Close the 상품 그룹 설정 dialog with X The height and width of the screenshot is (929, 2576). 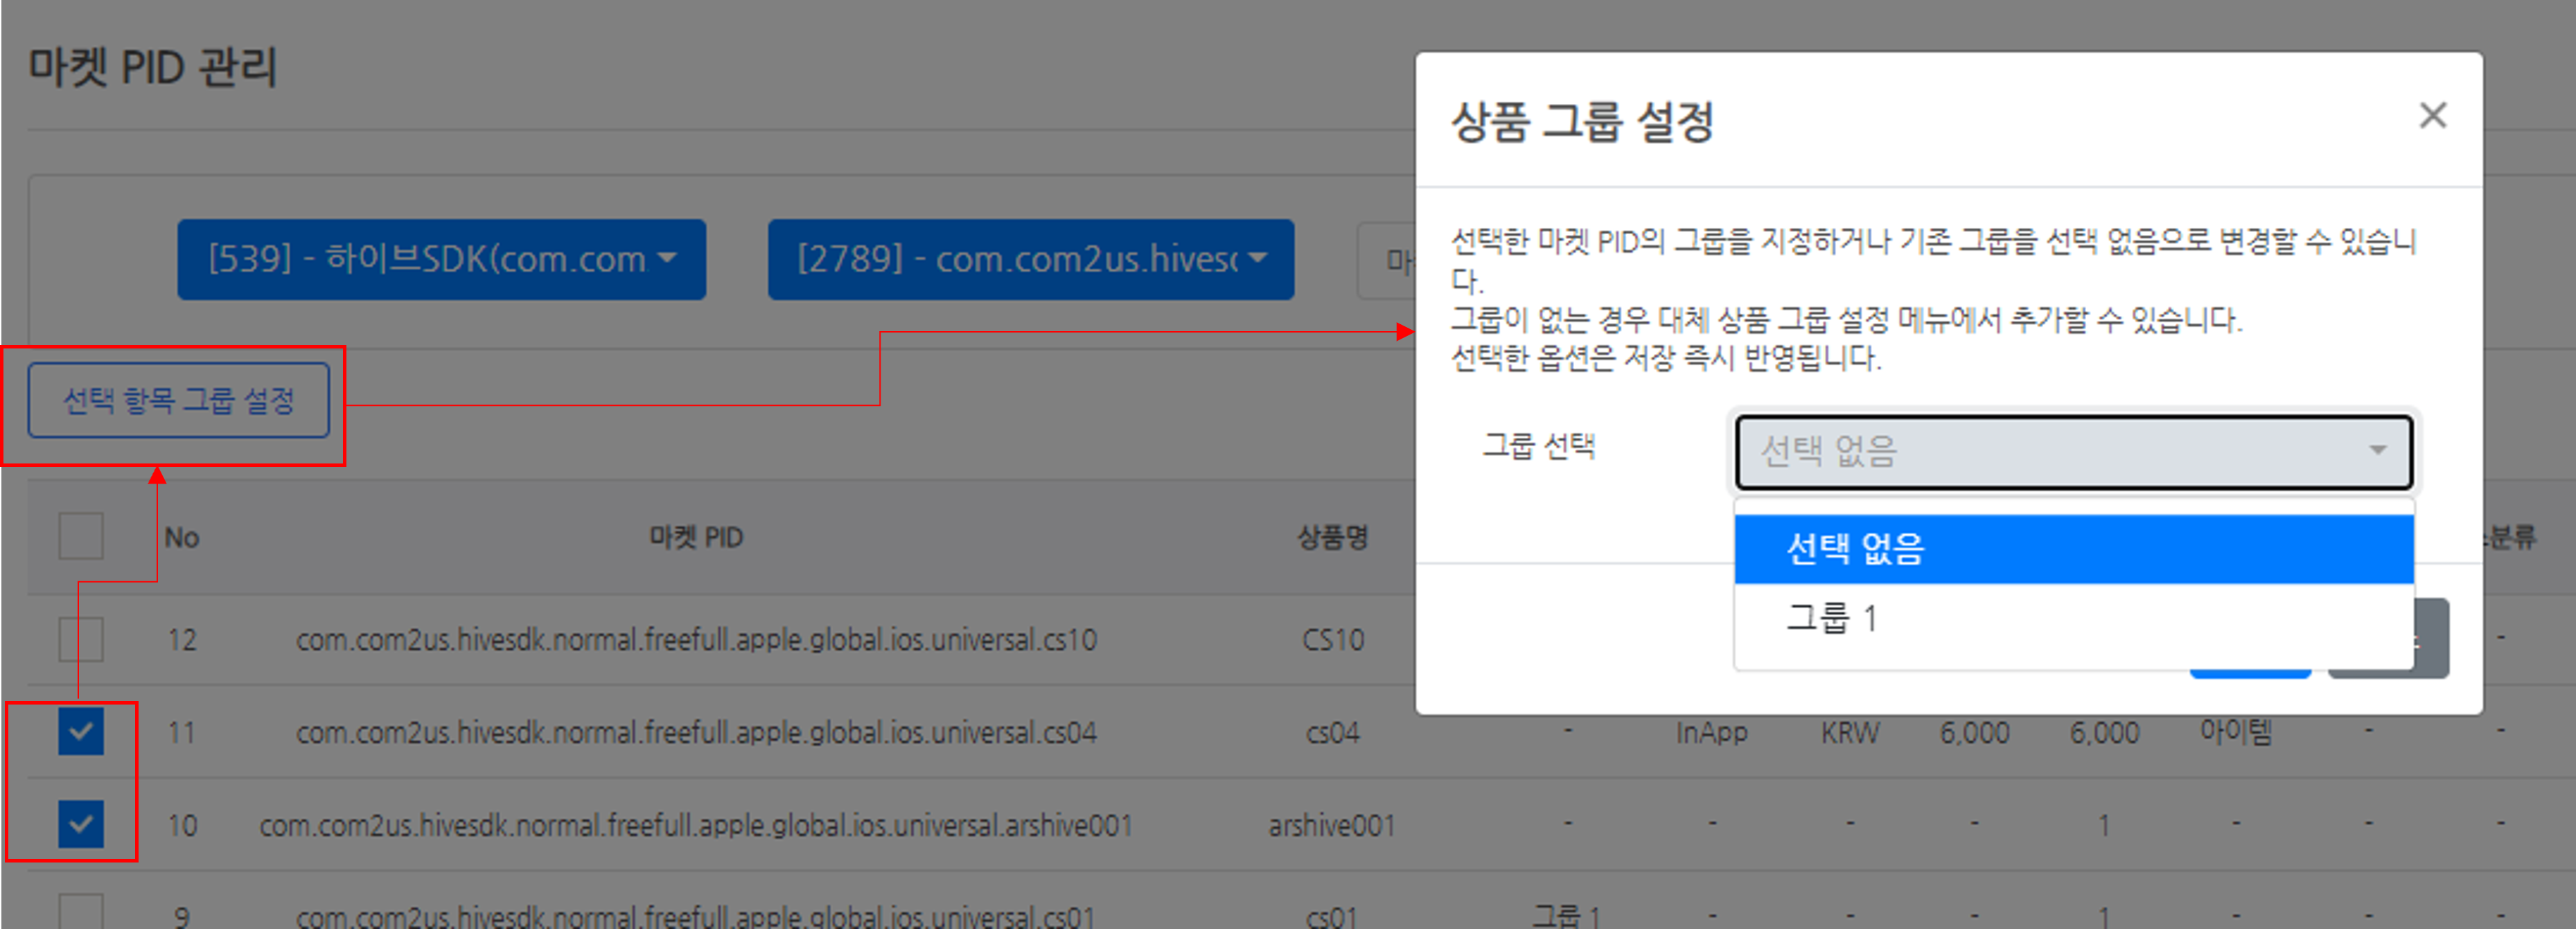pyautogui.click(x=2432, y=116)
